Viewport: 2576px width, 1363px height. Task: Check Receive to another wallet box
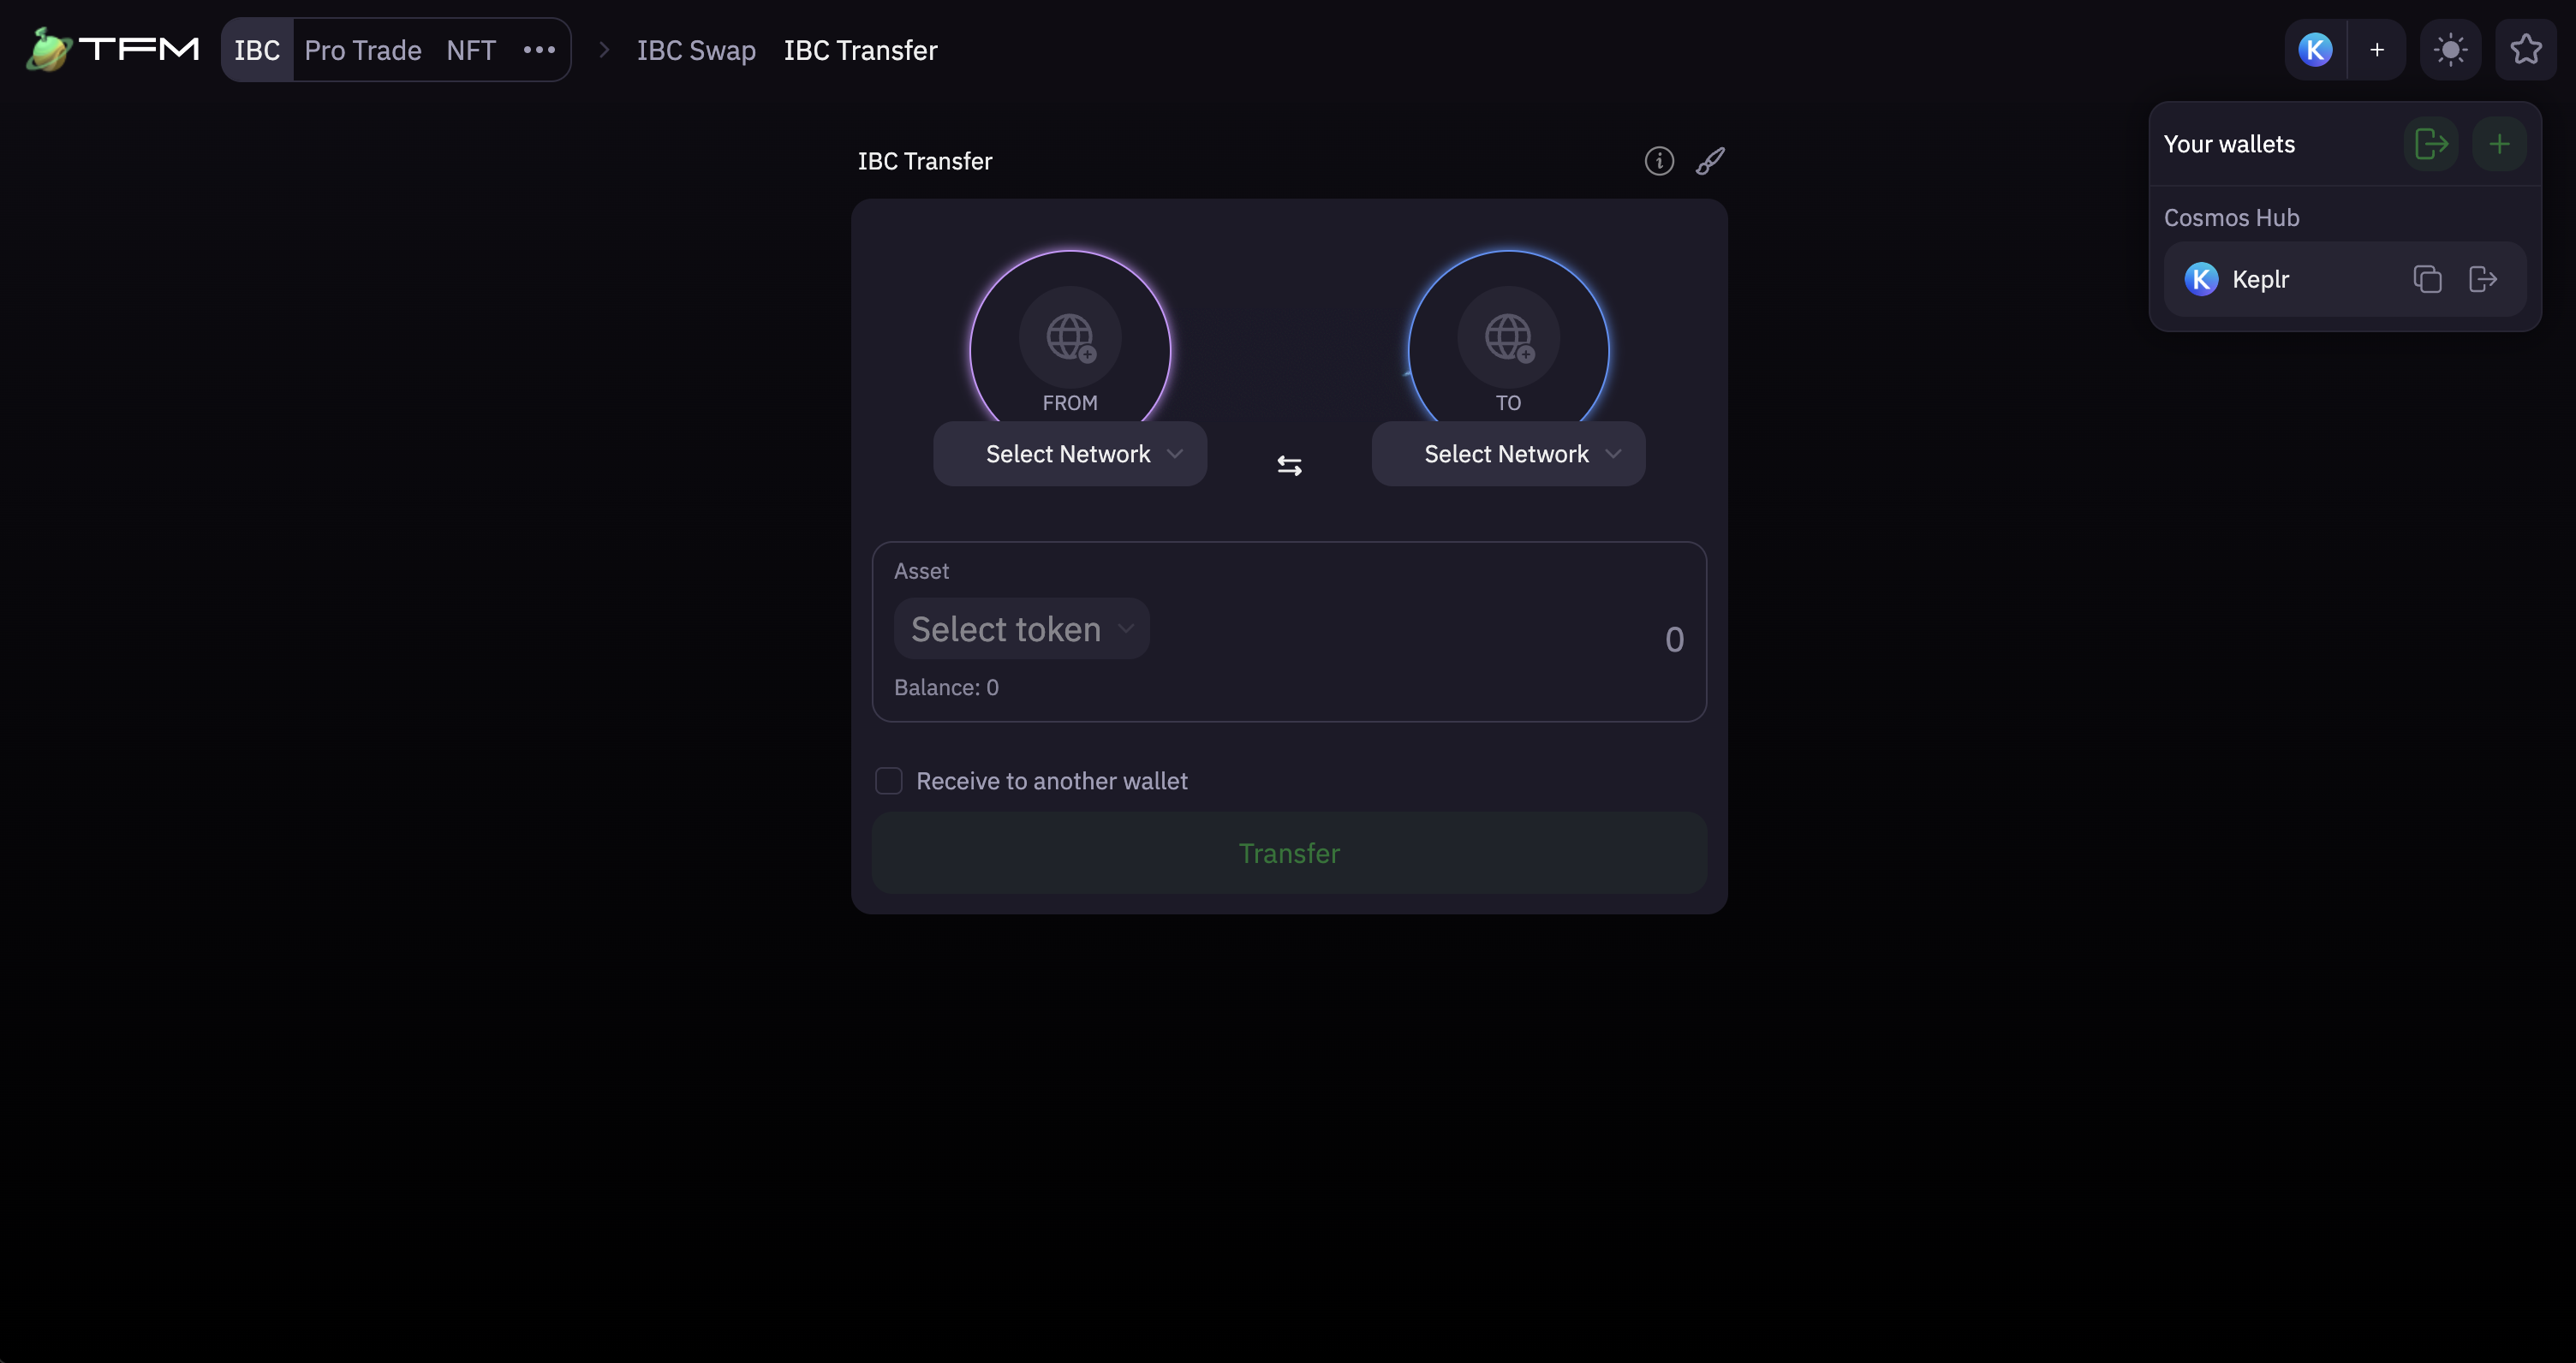coord(889,781)
